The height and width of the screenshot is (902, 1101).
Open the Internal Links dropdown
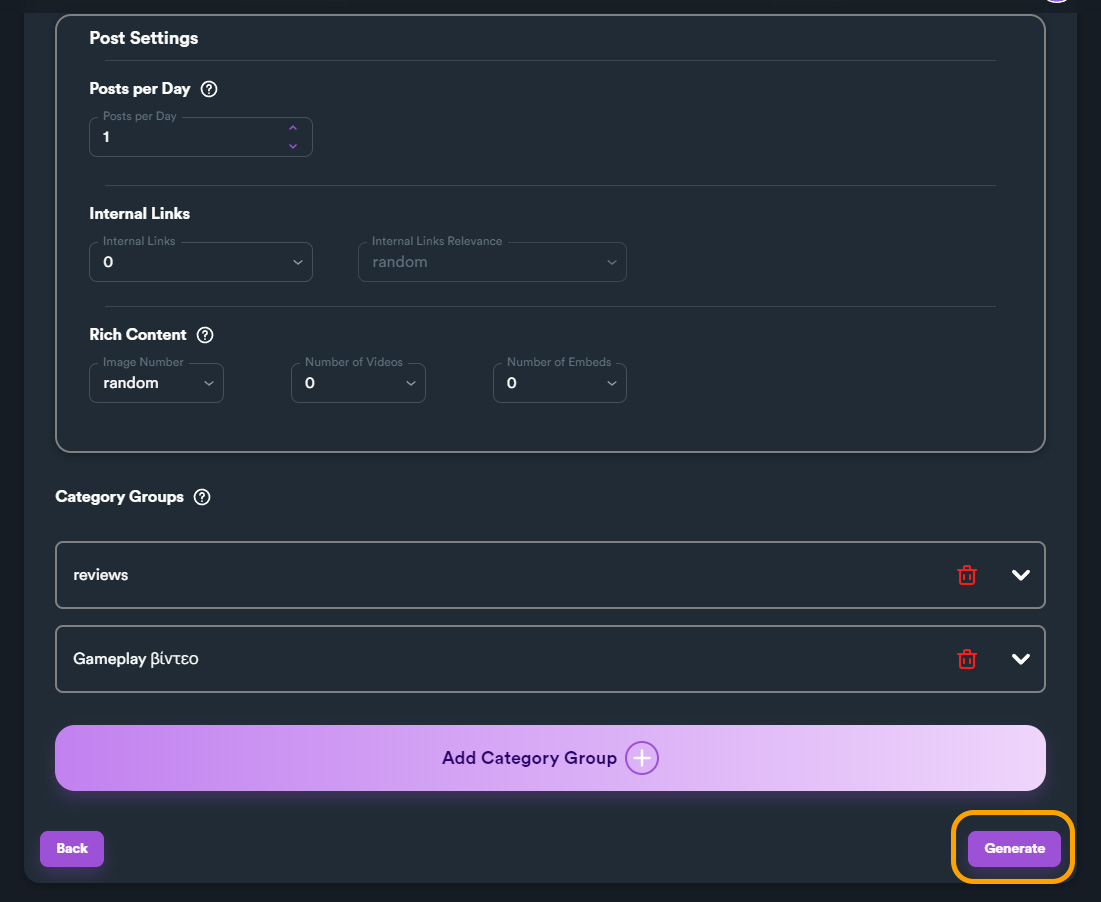point(200,262)
